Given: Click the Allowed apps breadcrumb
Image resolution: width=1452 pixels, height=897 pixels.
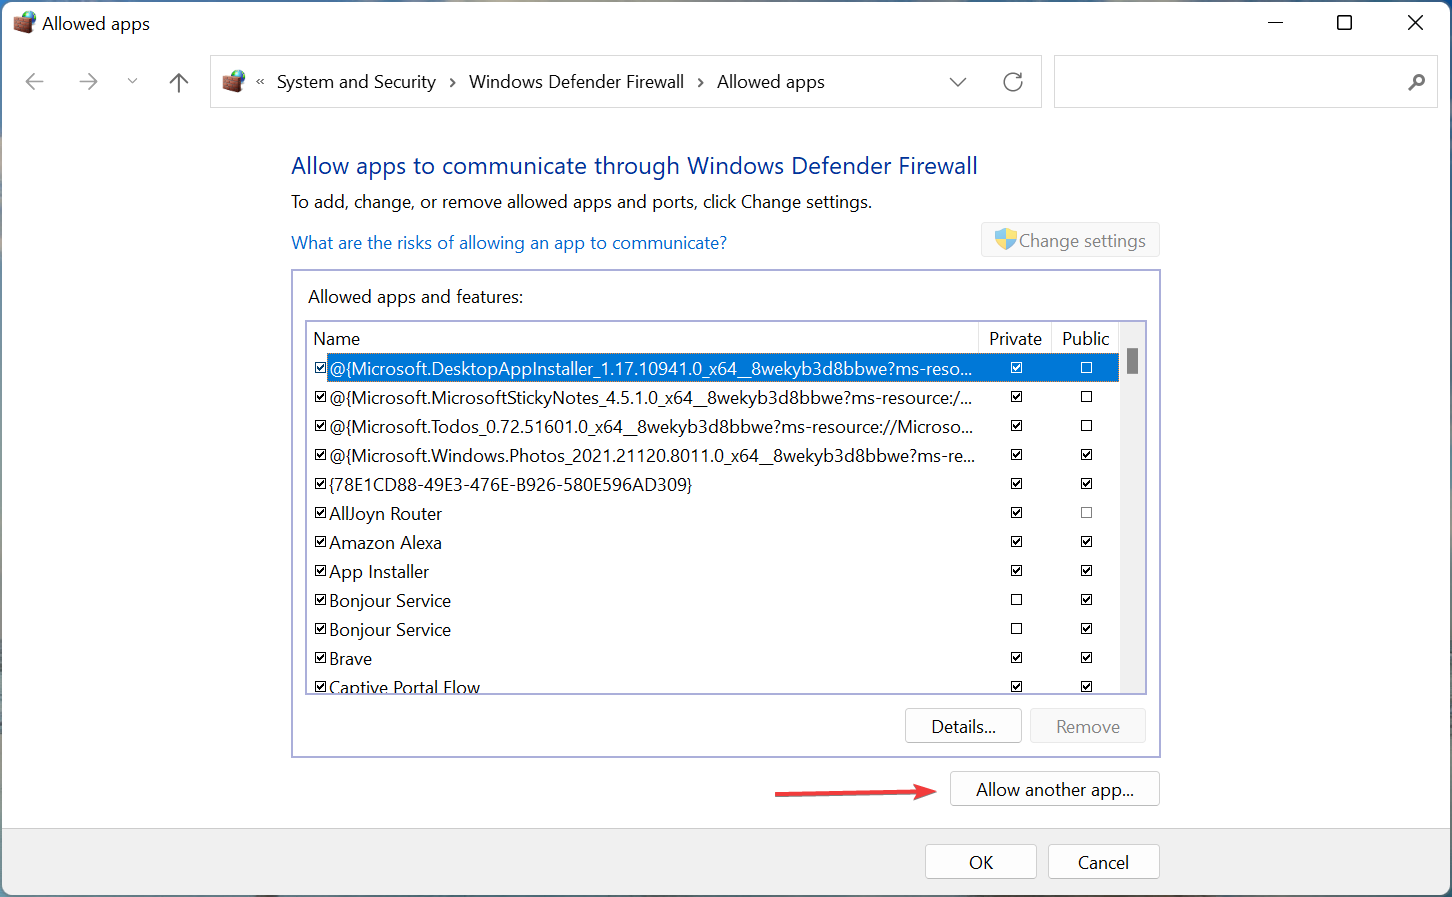Looking at the screenshot, I should pos(771,82).
